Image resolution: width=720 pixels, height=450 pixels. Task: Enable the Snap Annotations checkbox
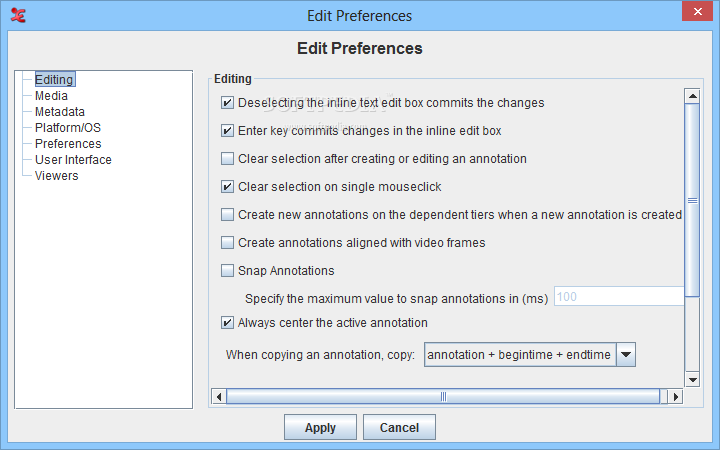[x=227, y=270]
